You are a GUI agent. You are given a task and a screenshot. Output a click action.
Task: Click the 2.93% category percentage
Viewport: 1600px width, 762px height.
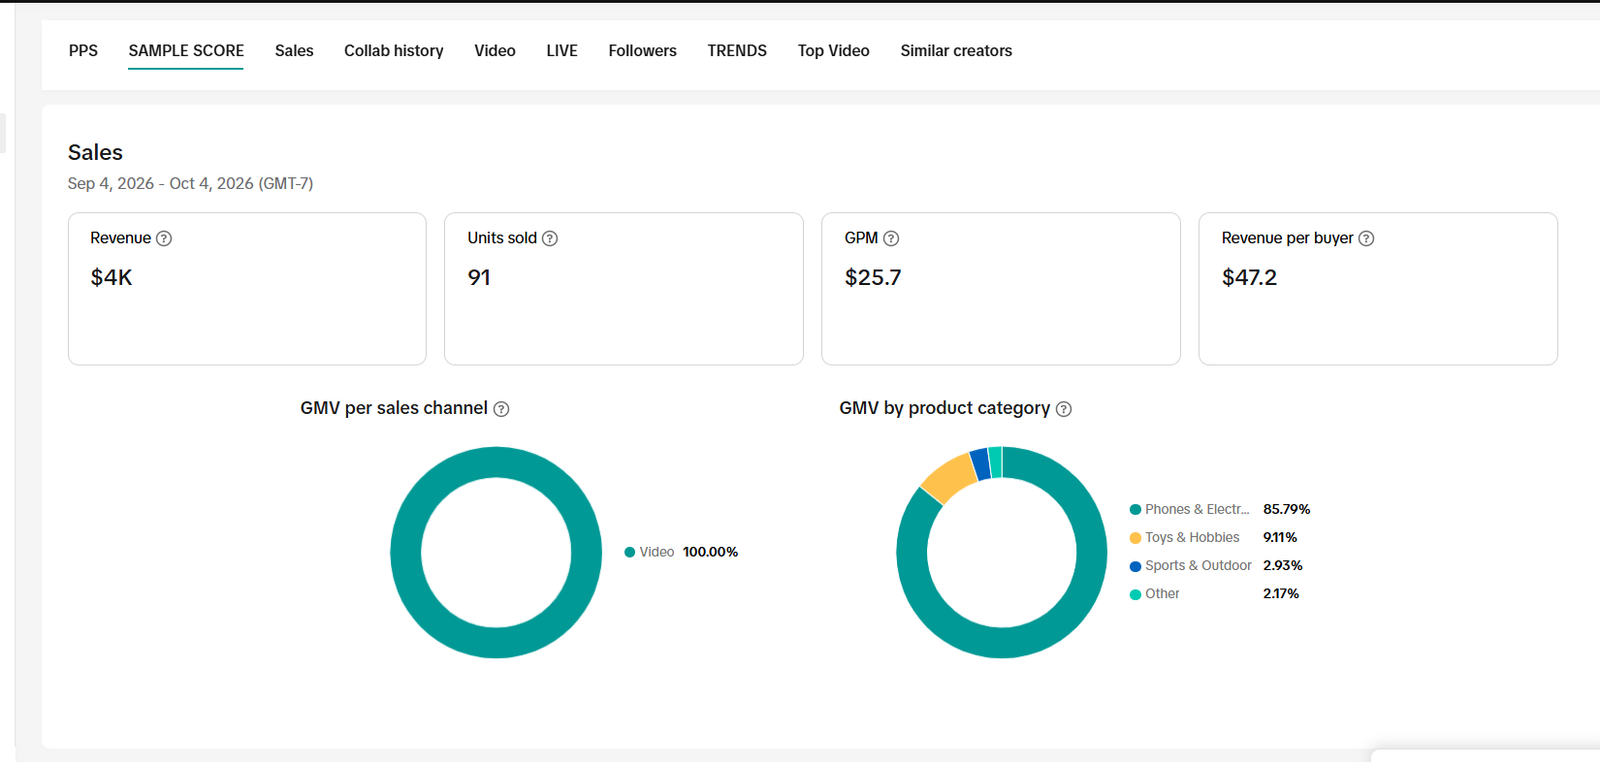[1283, 566]
